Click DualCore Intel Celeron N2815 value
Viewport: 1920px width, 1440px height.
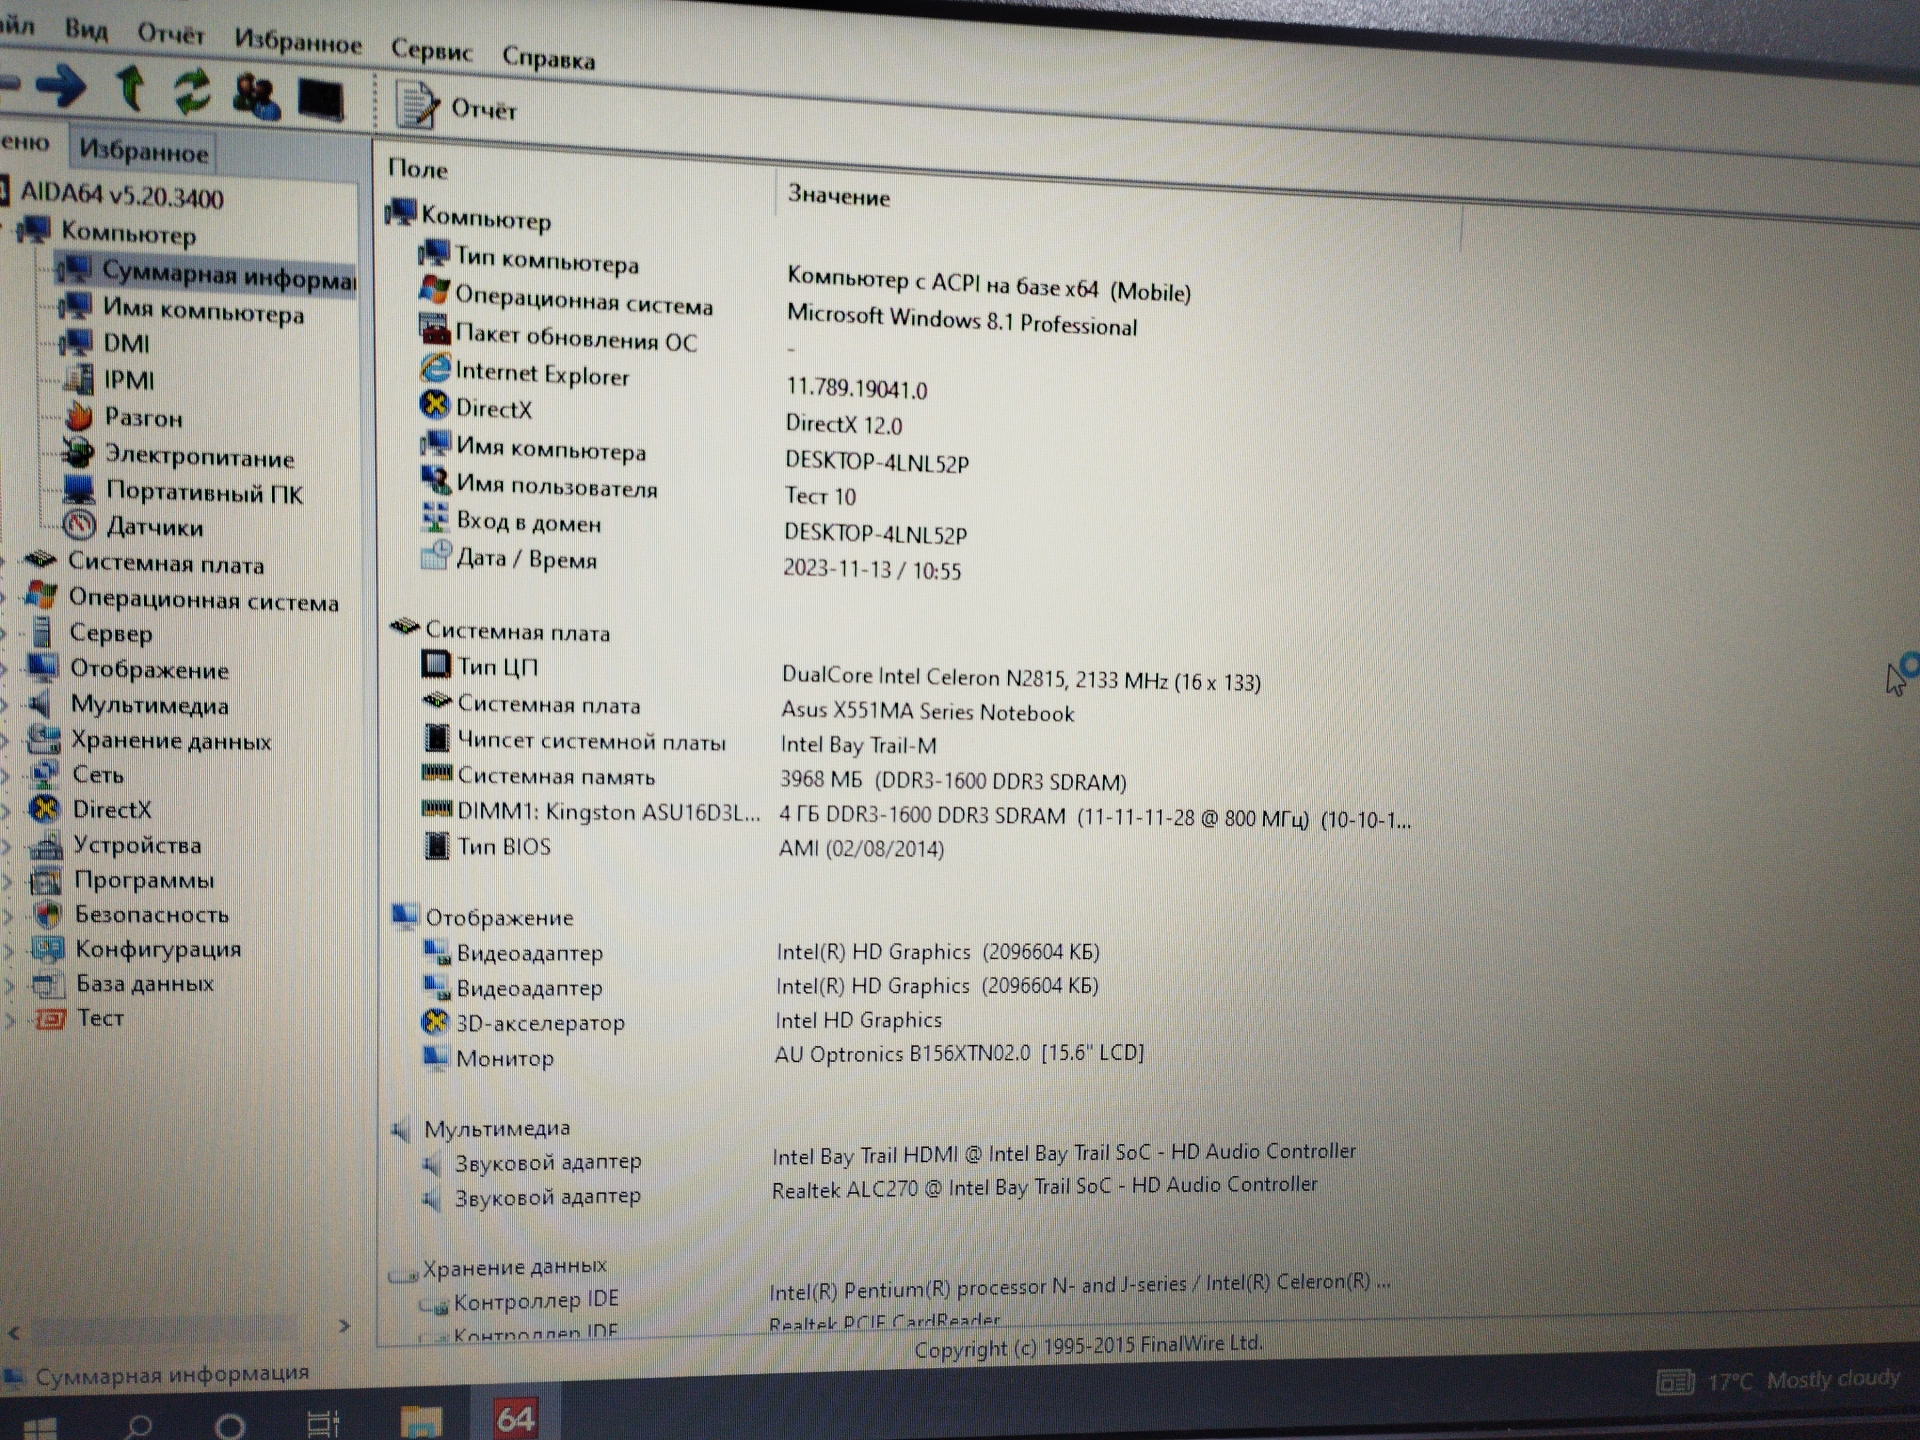point(1020,679)
